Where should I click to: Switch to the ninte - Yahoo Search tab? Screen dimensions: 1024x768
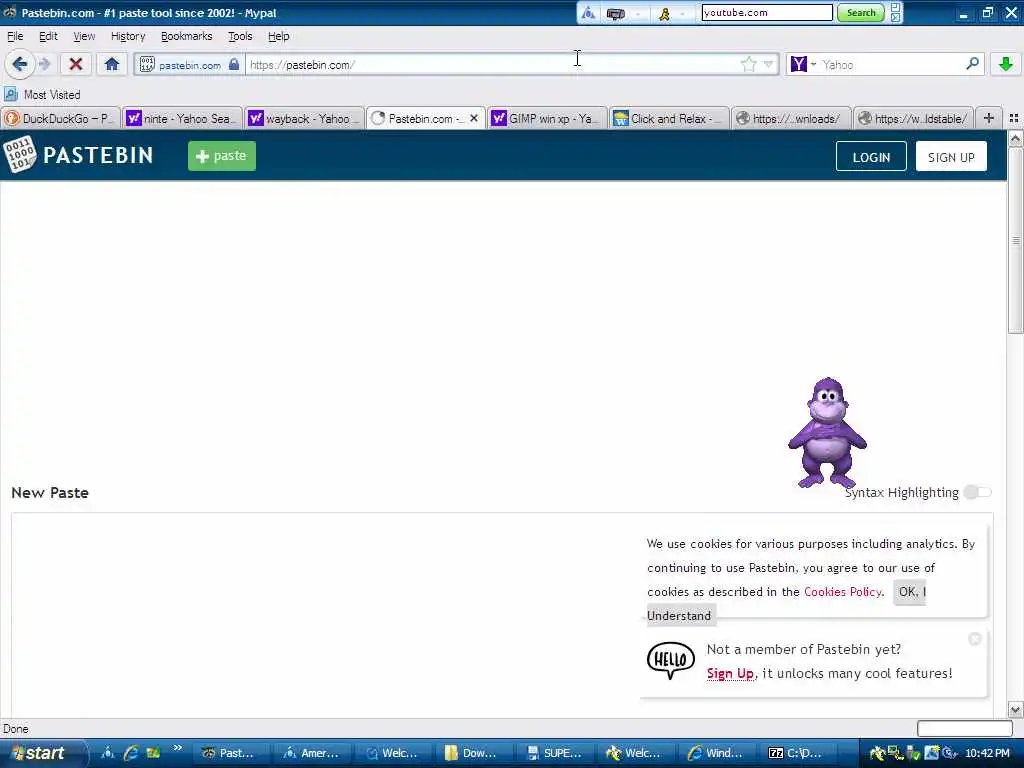coord(182,118)
